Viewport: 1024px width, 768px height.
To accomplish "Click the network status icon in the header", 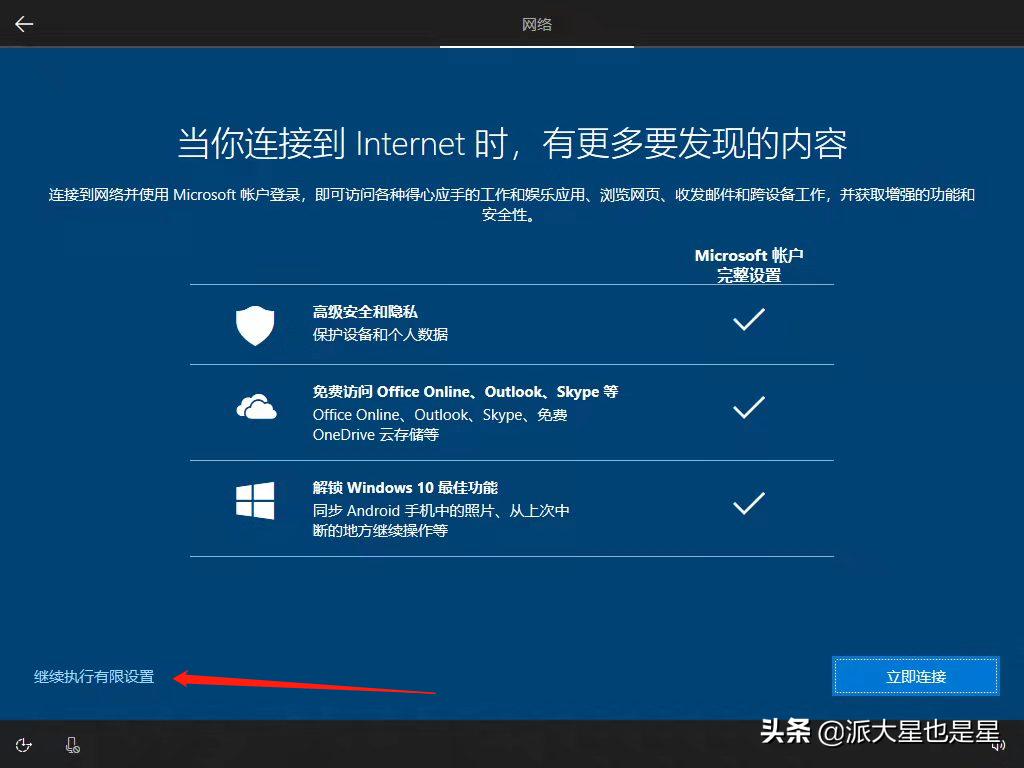I will (x=536, y=24).
